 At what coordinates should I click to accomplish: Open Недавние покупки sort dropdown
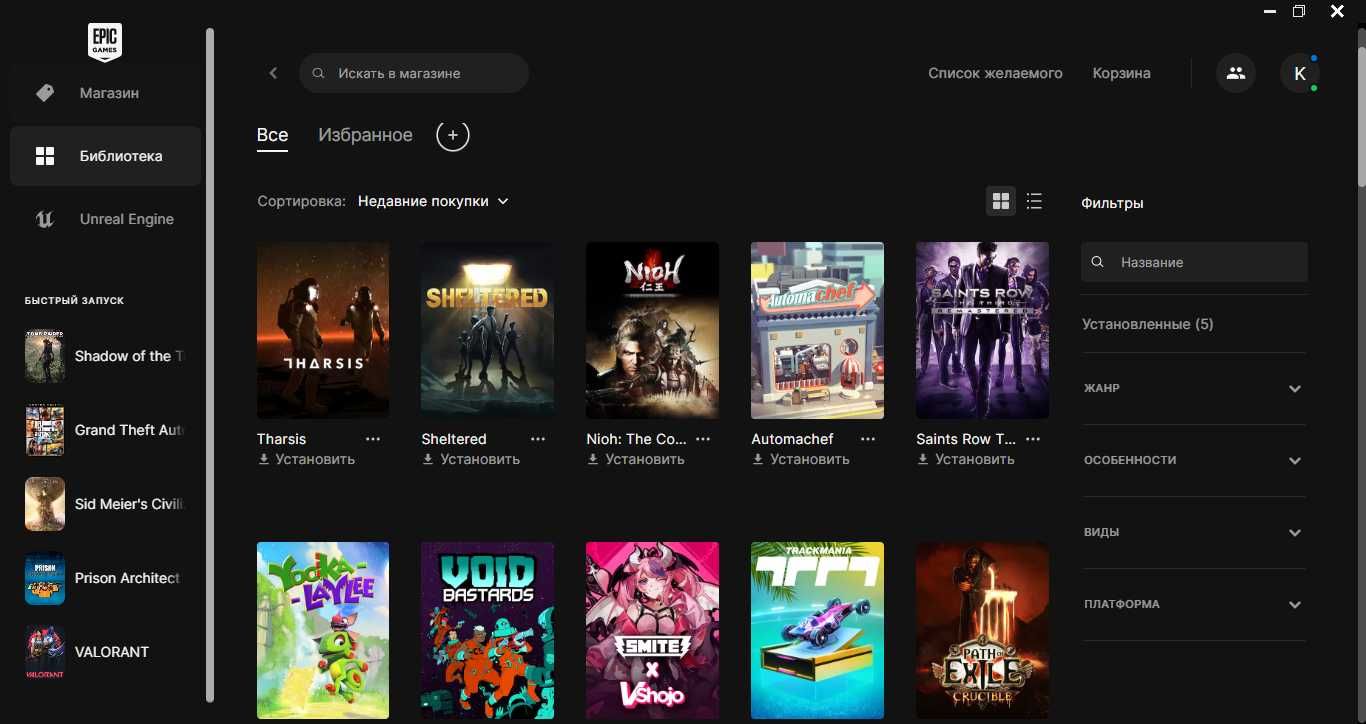433,201
